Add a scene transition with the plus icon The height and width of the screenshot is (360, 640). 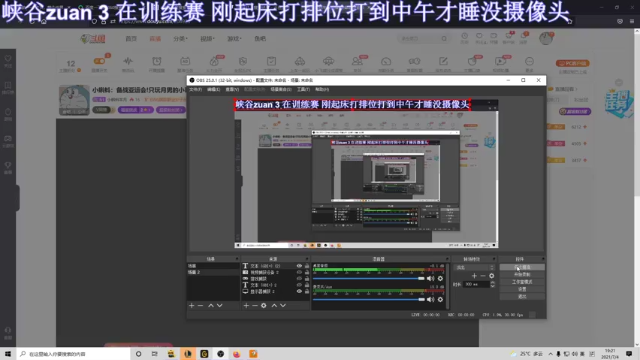(474, 276)
